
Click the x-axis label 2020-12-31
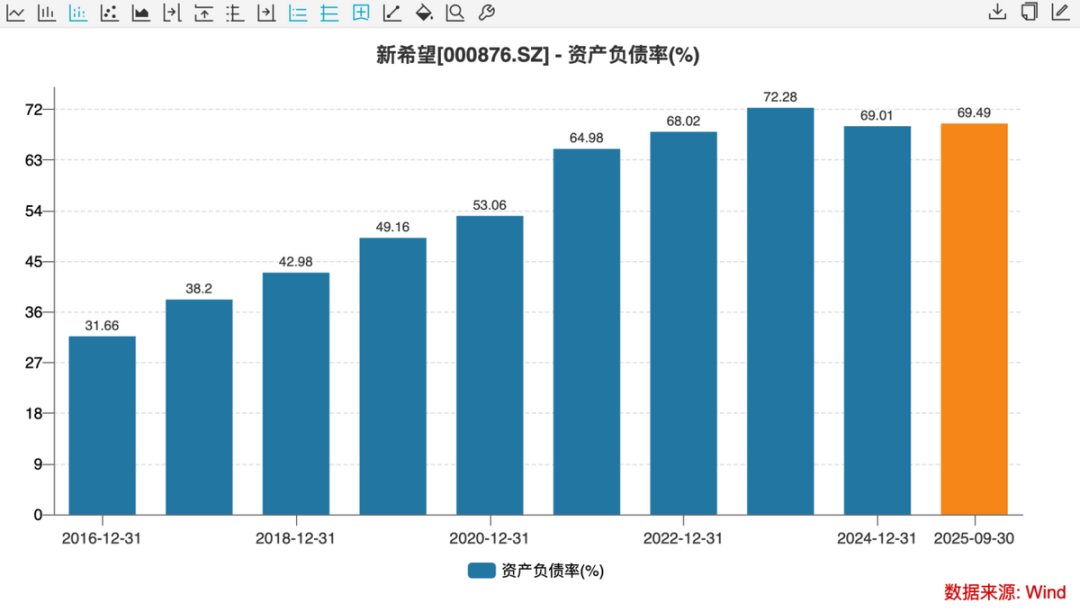489,538
